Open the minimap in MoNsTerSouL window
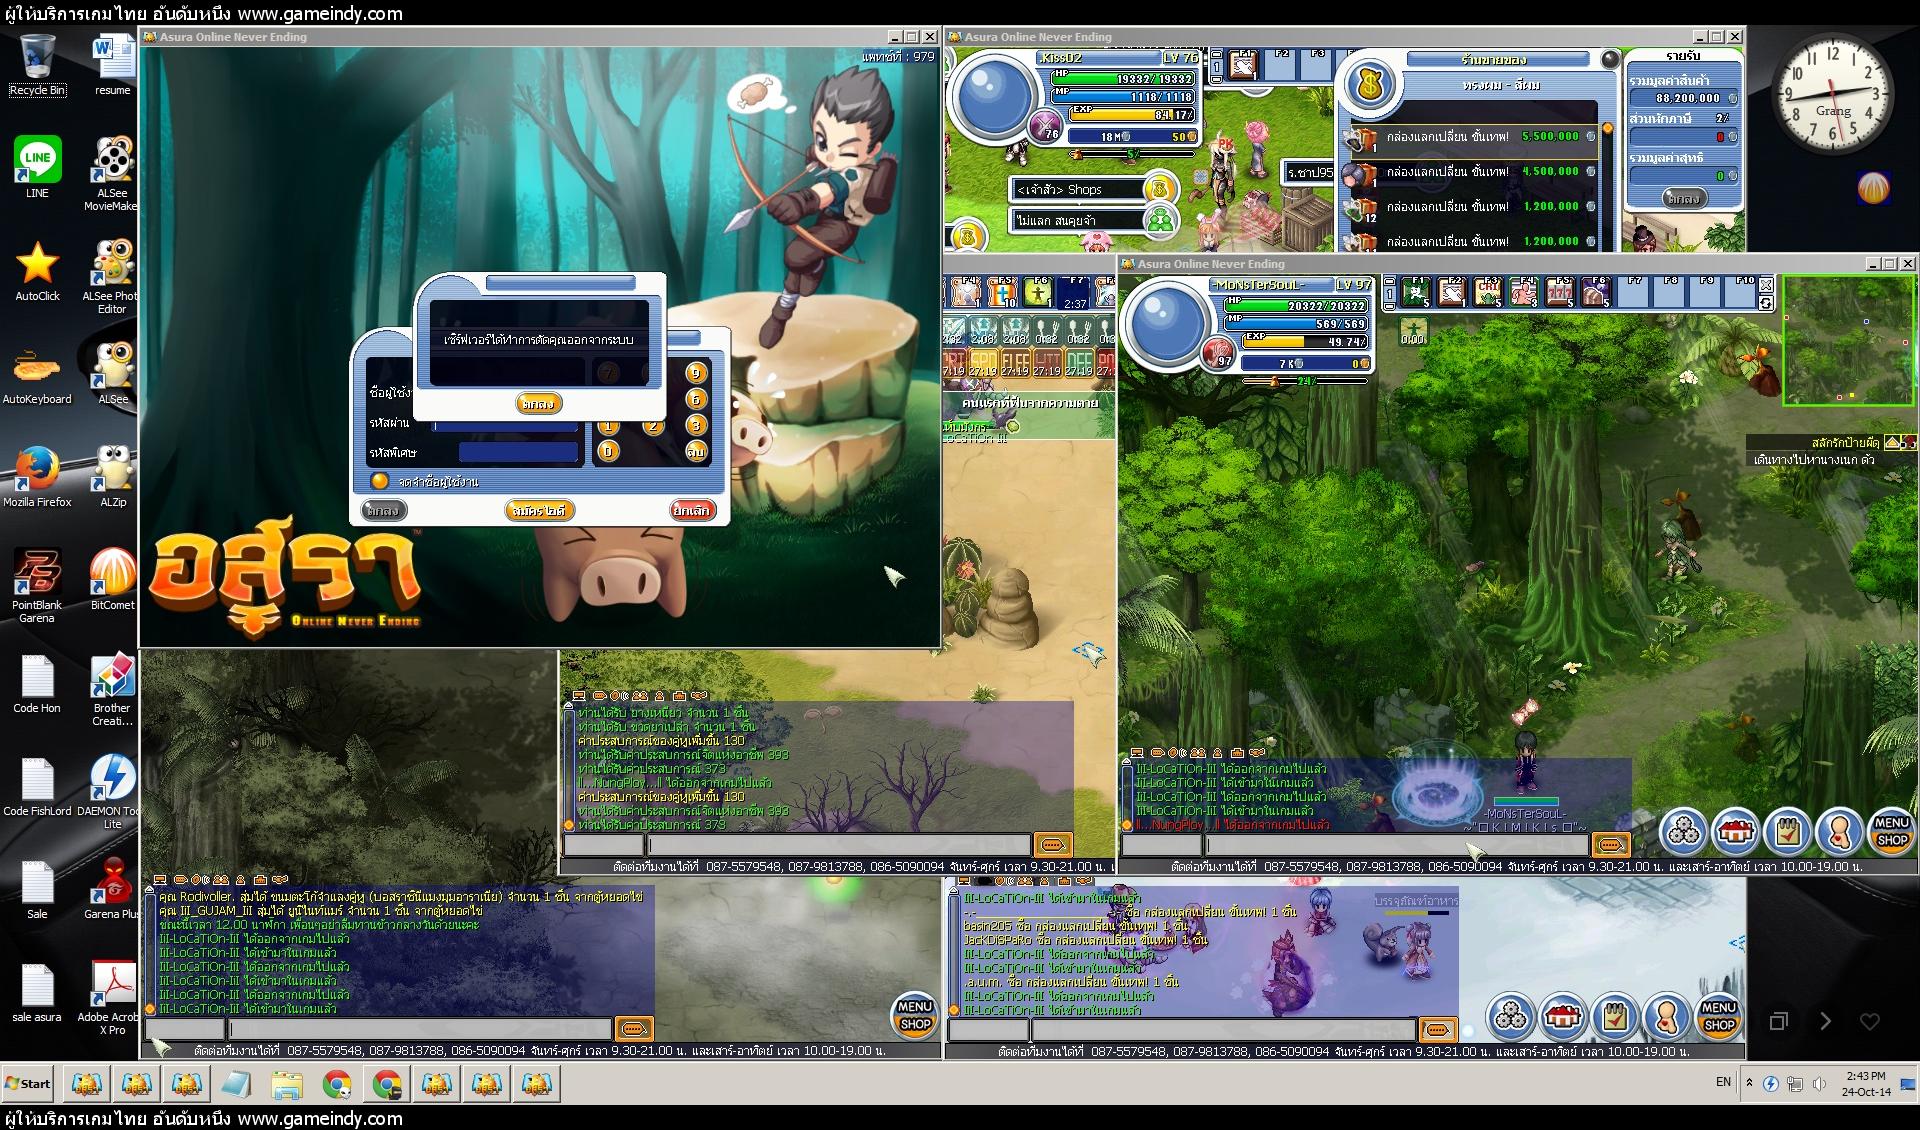 tap(1849, 340)
